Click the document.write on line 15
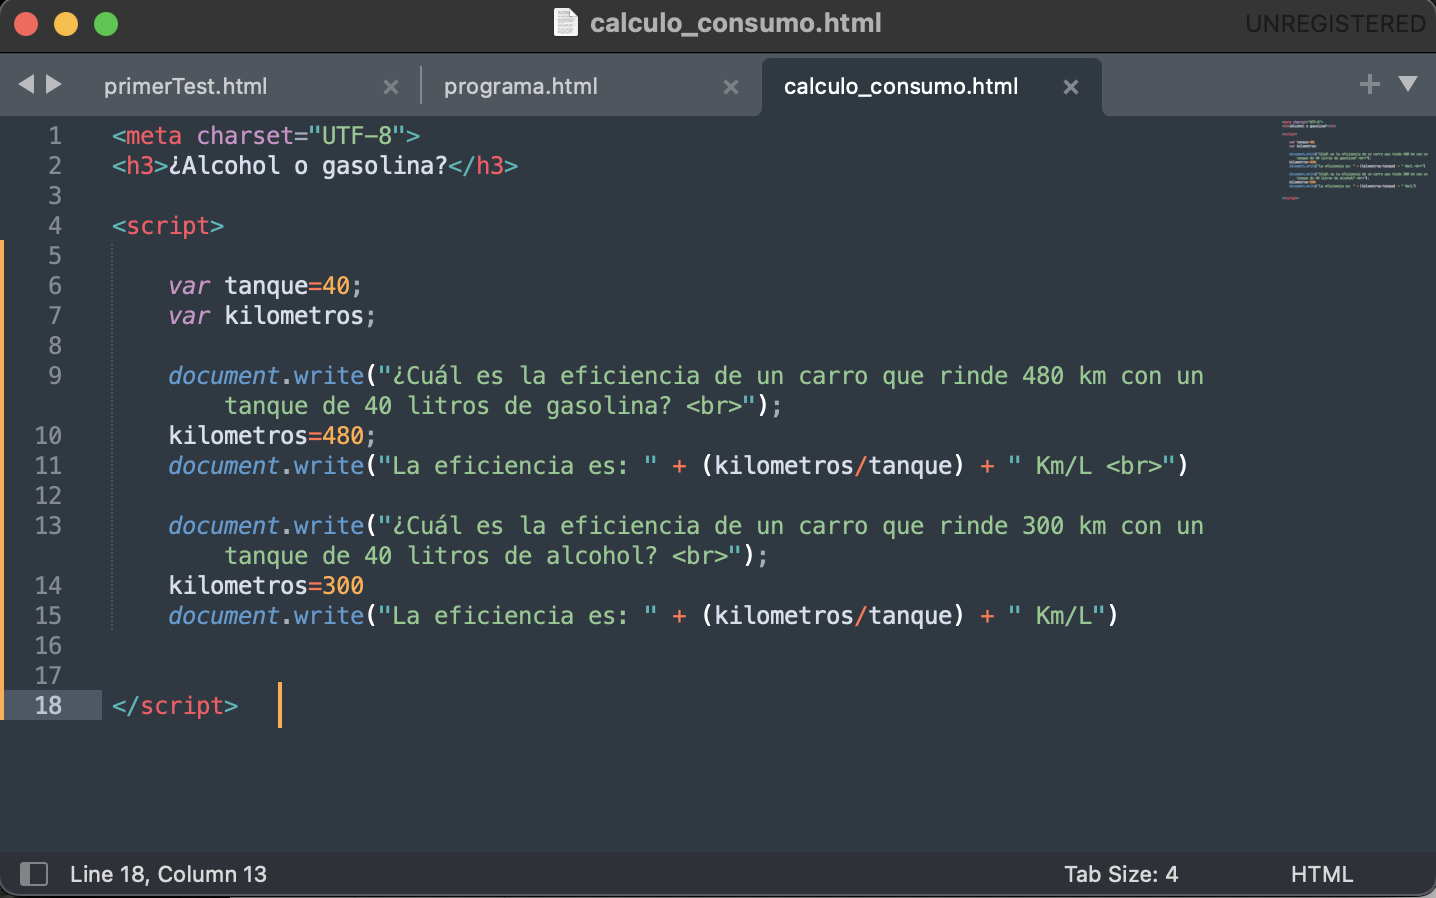Image resolution: width=1436 pixels, height=898 pixels. click(266, 616)
